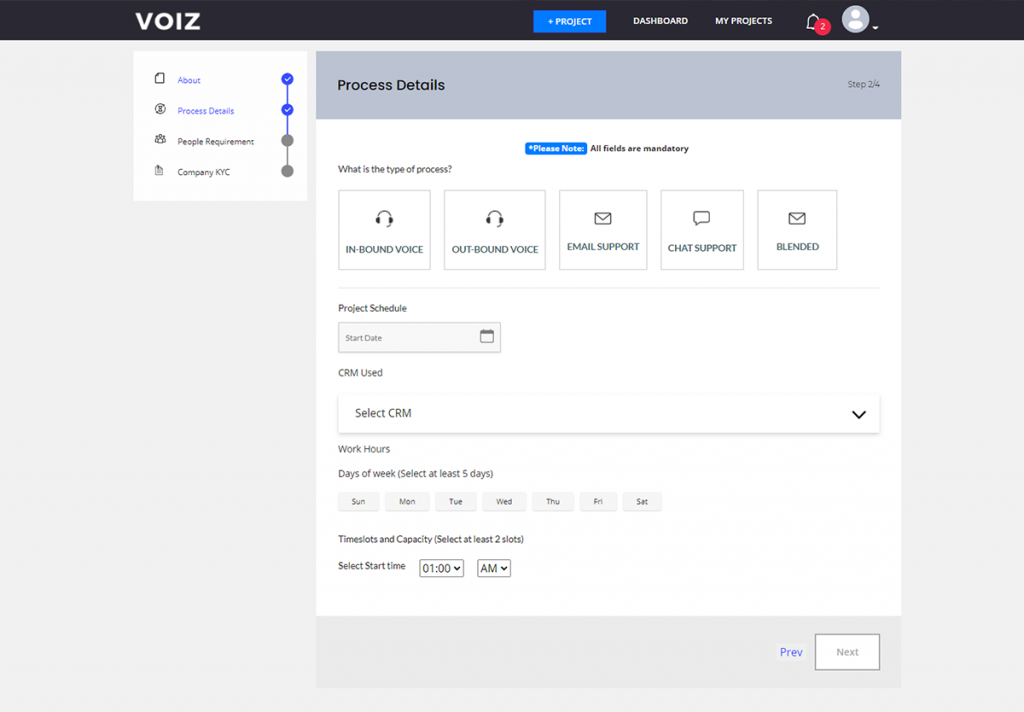Click the Company KYC building icon

click(x=159, y=170)
